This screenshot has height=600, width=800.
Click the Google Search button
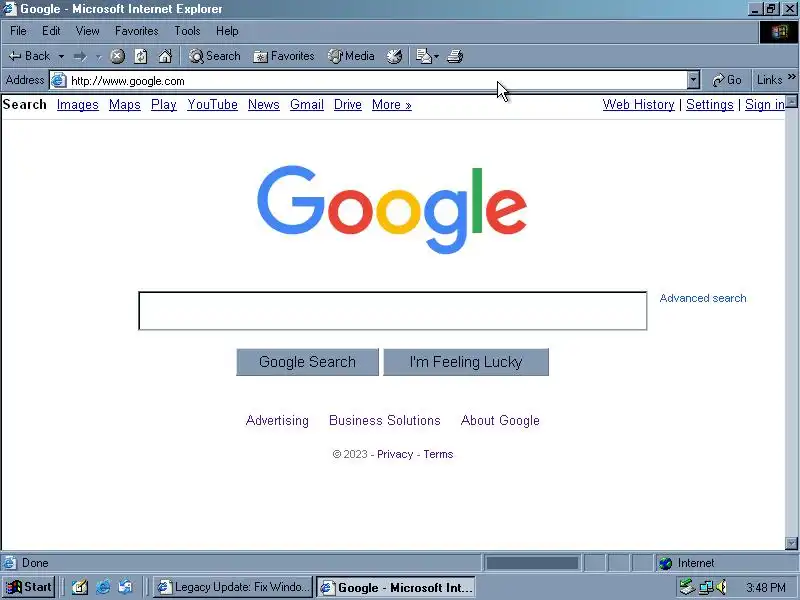point(307,362)
